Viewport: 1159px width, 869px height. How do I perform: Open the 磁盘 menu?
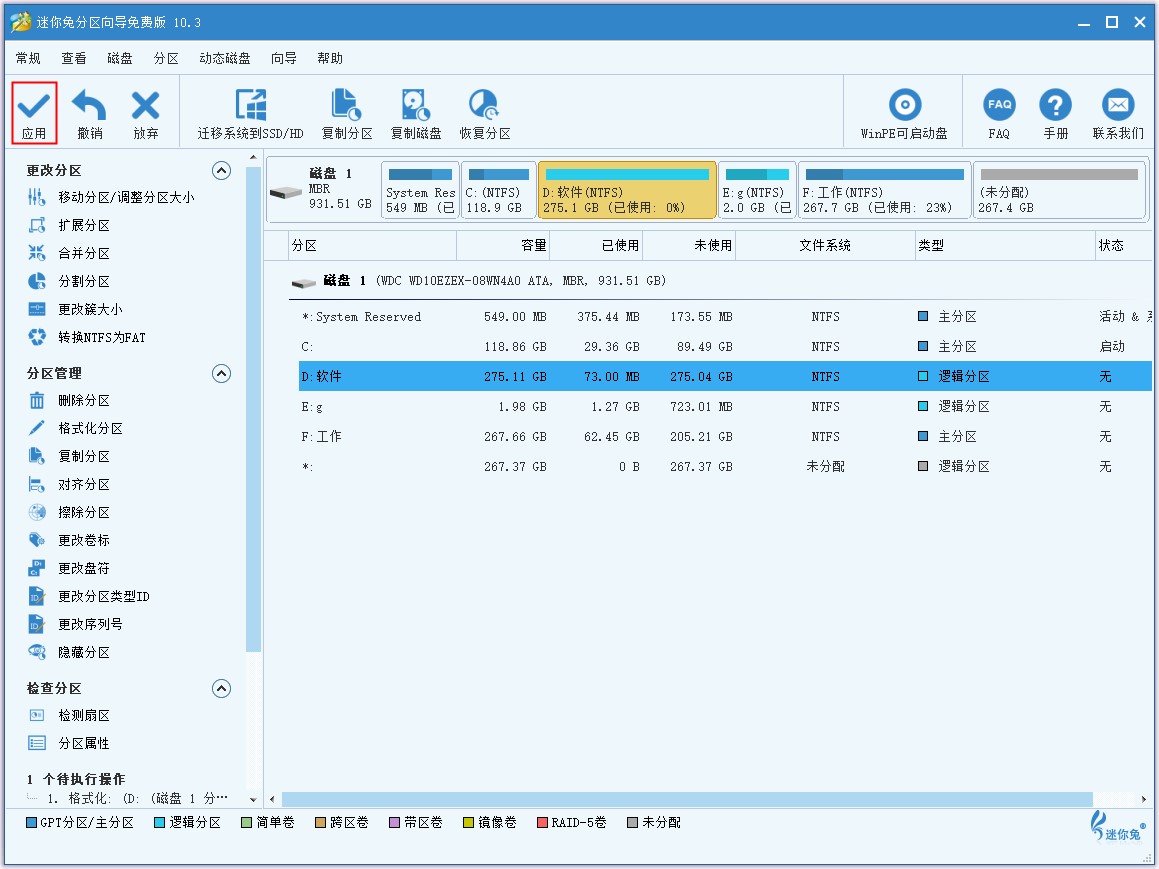[x=120, y=58]
